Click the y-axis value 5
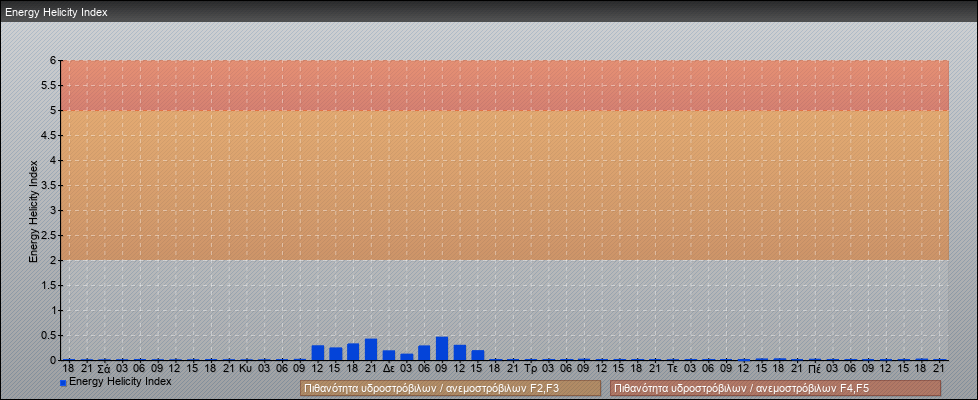The width and height of the screenshot is (978, 400). tap(54, 110)
